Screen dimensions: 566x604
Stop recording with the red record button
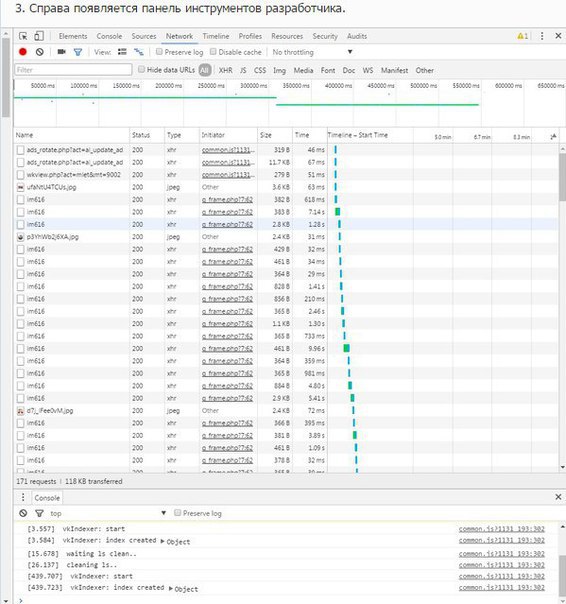pyautogui.click(x=23, y=52)
